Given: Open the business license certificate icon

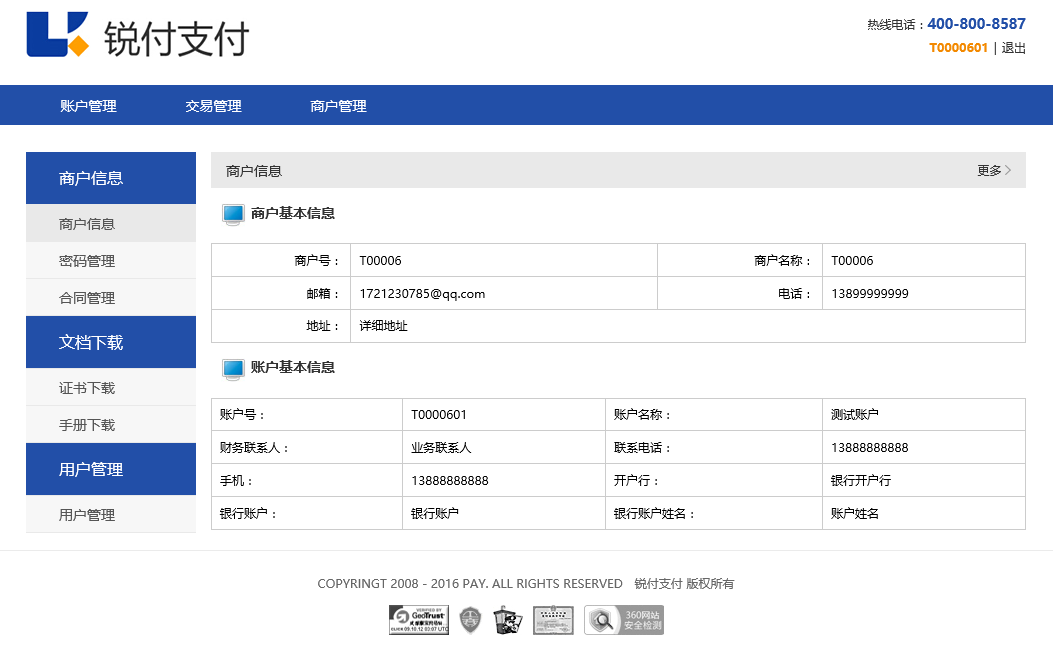Looking at the screenshot, I should (553, 619).
